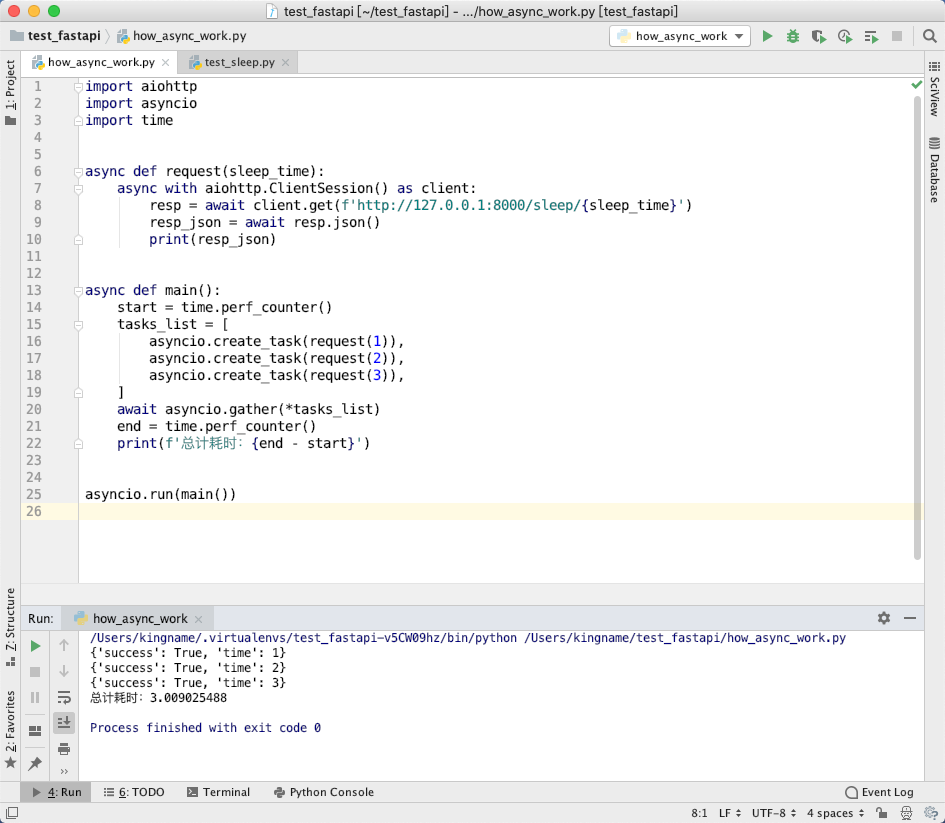
Task: Click the restore layout icon in Run panel
Action: click(x=35, y=731)
